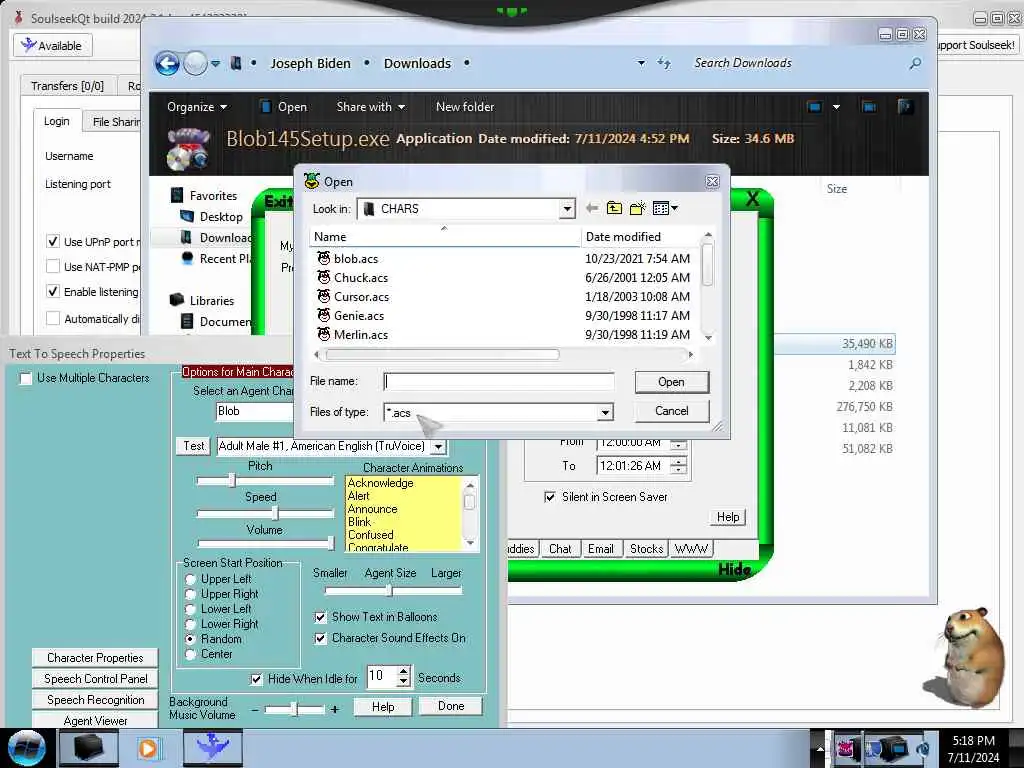Select Upper Left start position
The width and height of the screenshot is (1024, 768).
(x=190, y=579)
